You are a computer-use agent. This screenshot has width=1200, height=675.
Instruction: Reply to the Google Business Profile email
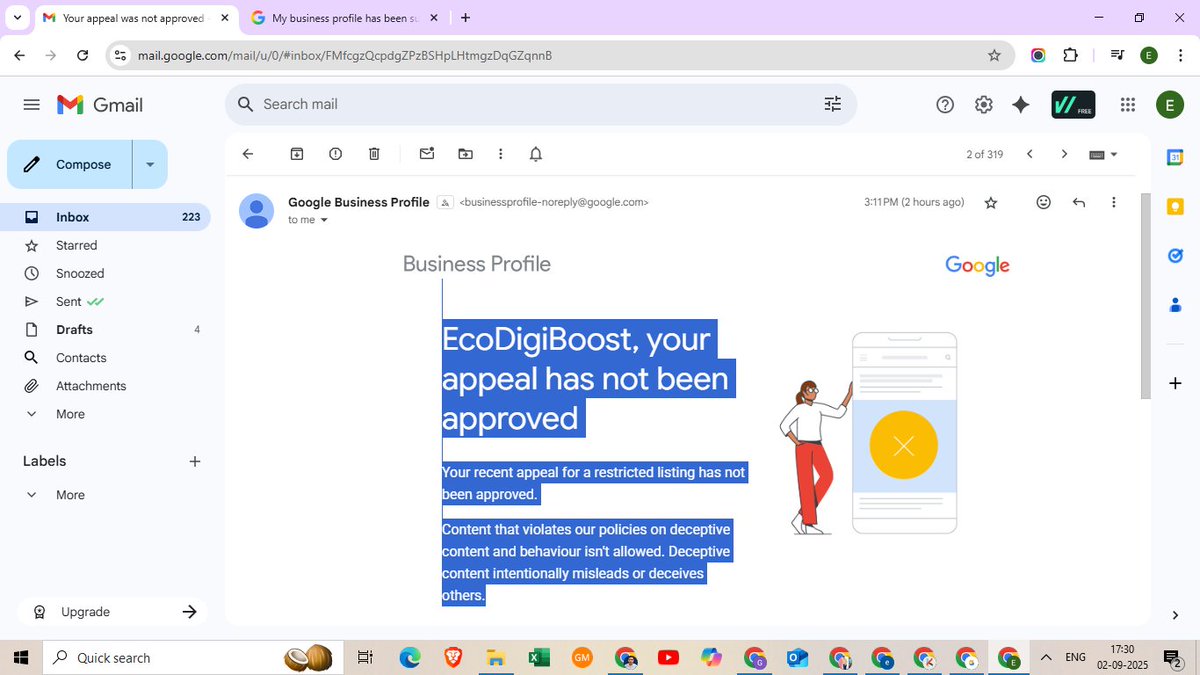[1079, 202]
